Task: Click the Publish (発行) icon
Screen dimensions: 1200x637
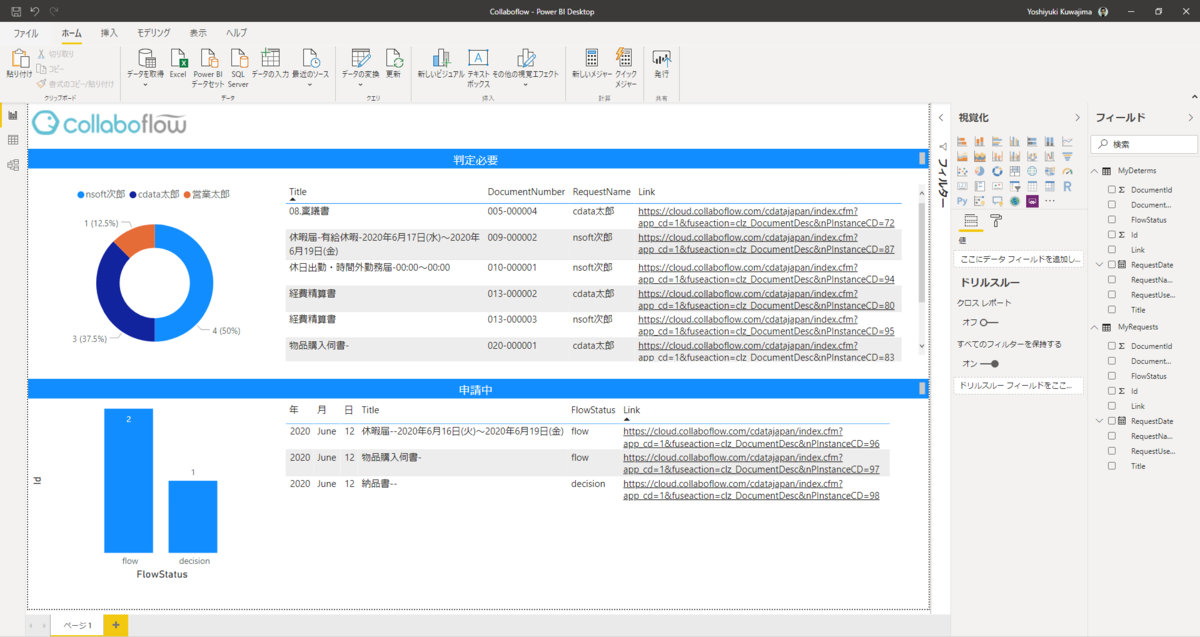Action: pos(661,58)
